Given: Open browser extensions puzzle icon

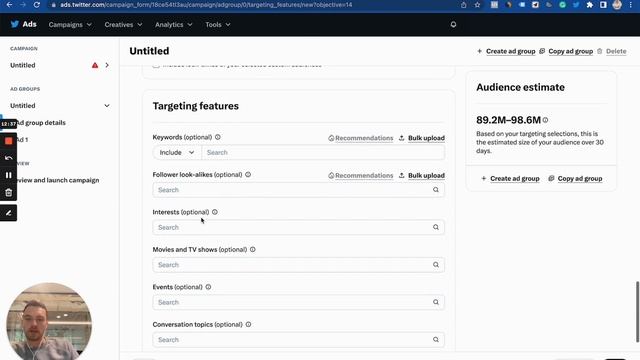Looking at the screenshot, I should pos(589,5).
